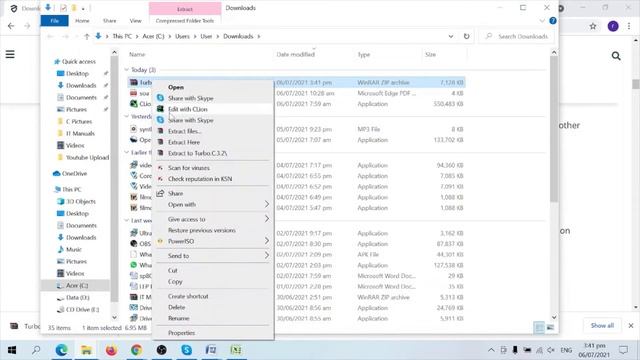Click the share icon next to Share

click(x=160, y=193)
